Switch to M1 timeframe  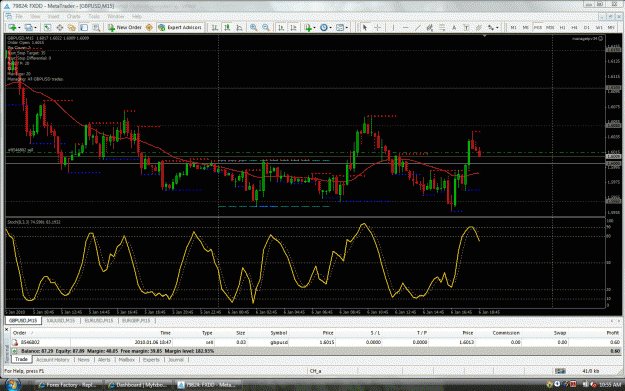513,28
